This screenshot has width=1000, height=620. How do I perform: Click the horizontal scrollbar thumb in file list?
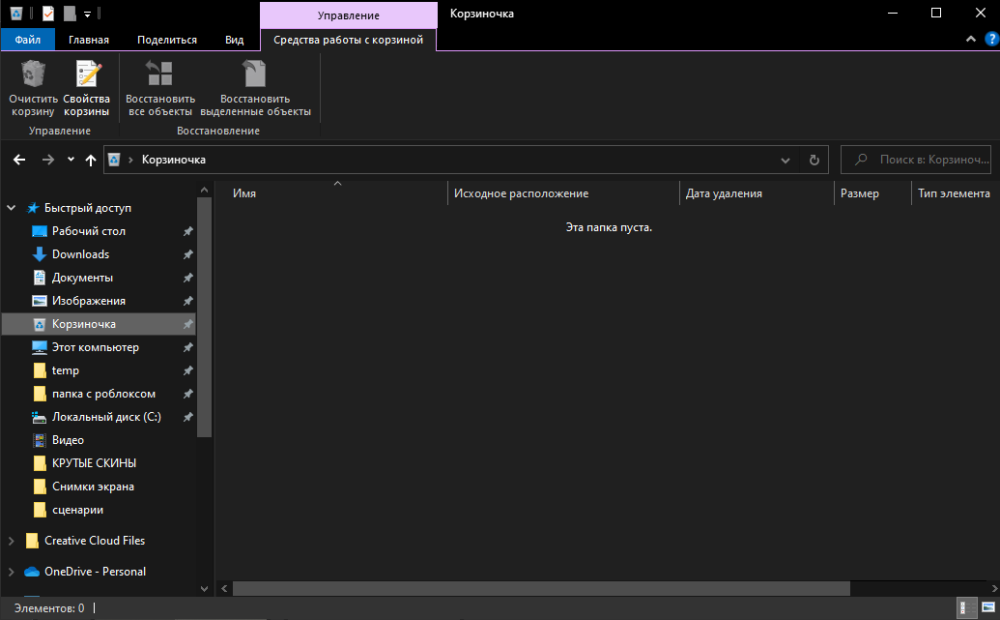[541, 589]
